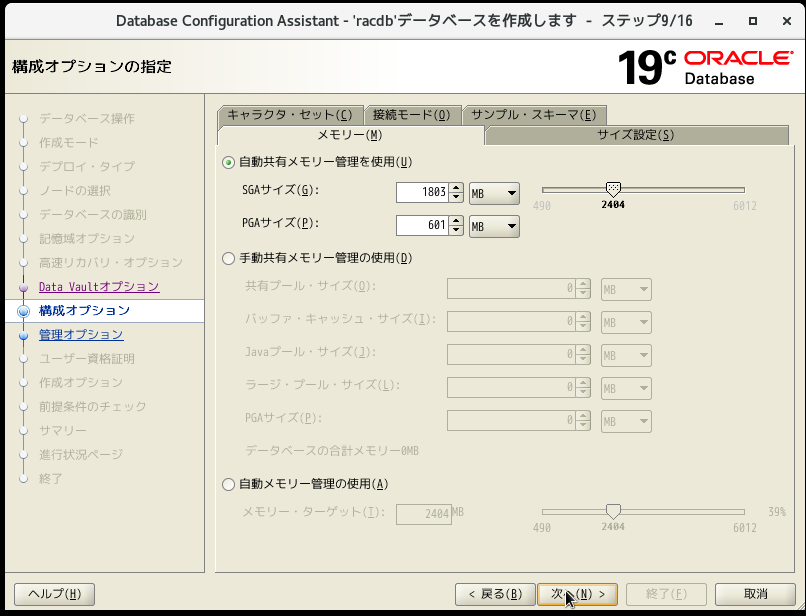Maximize the Database Configuration Assistant window

point(753,21)
